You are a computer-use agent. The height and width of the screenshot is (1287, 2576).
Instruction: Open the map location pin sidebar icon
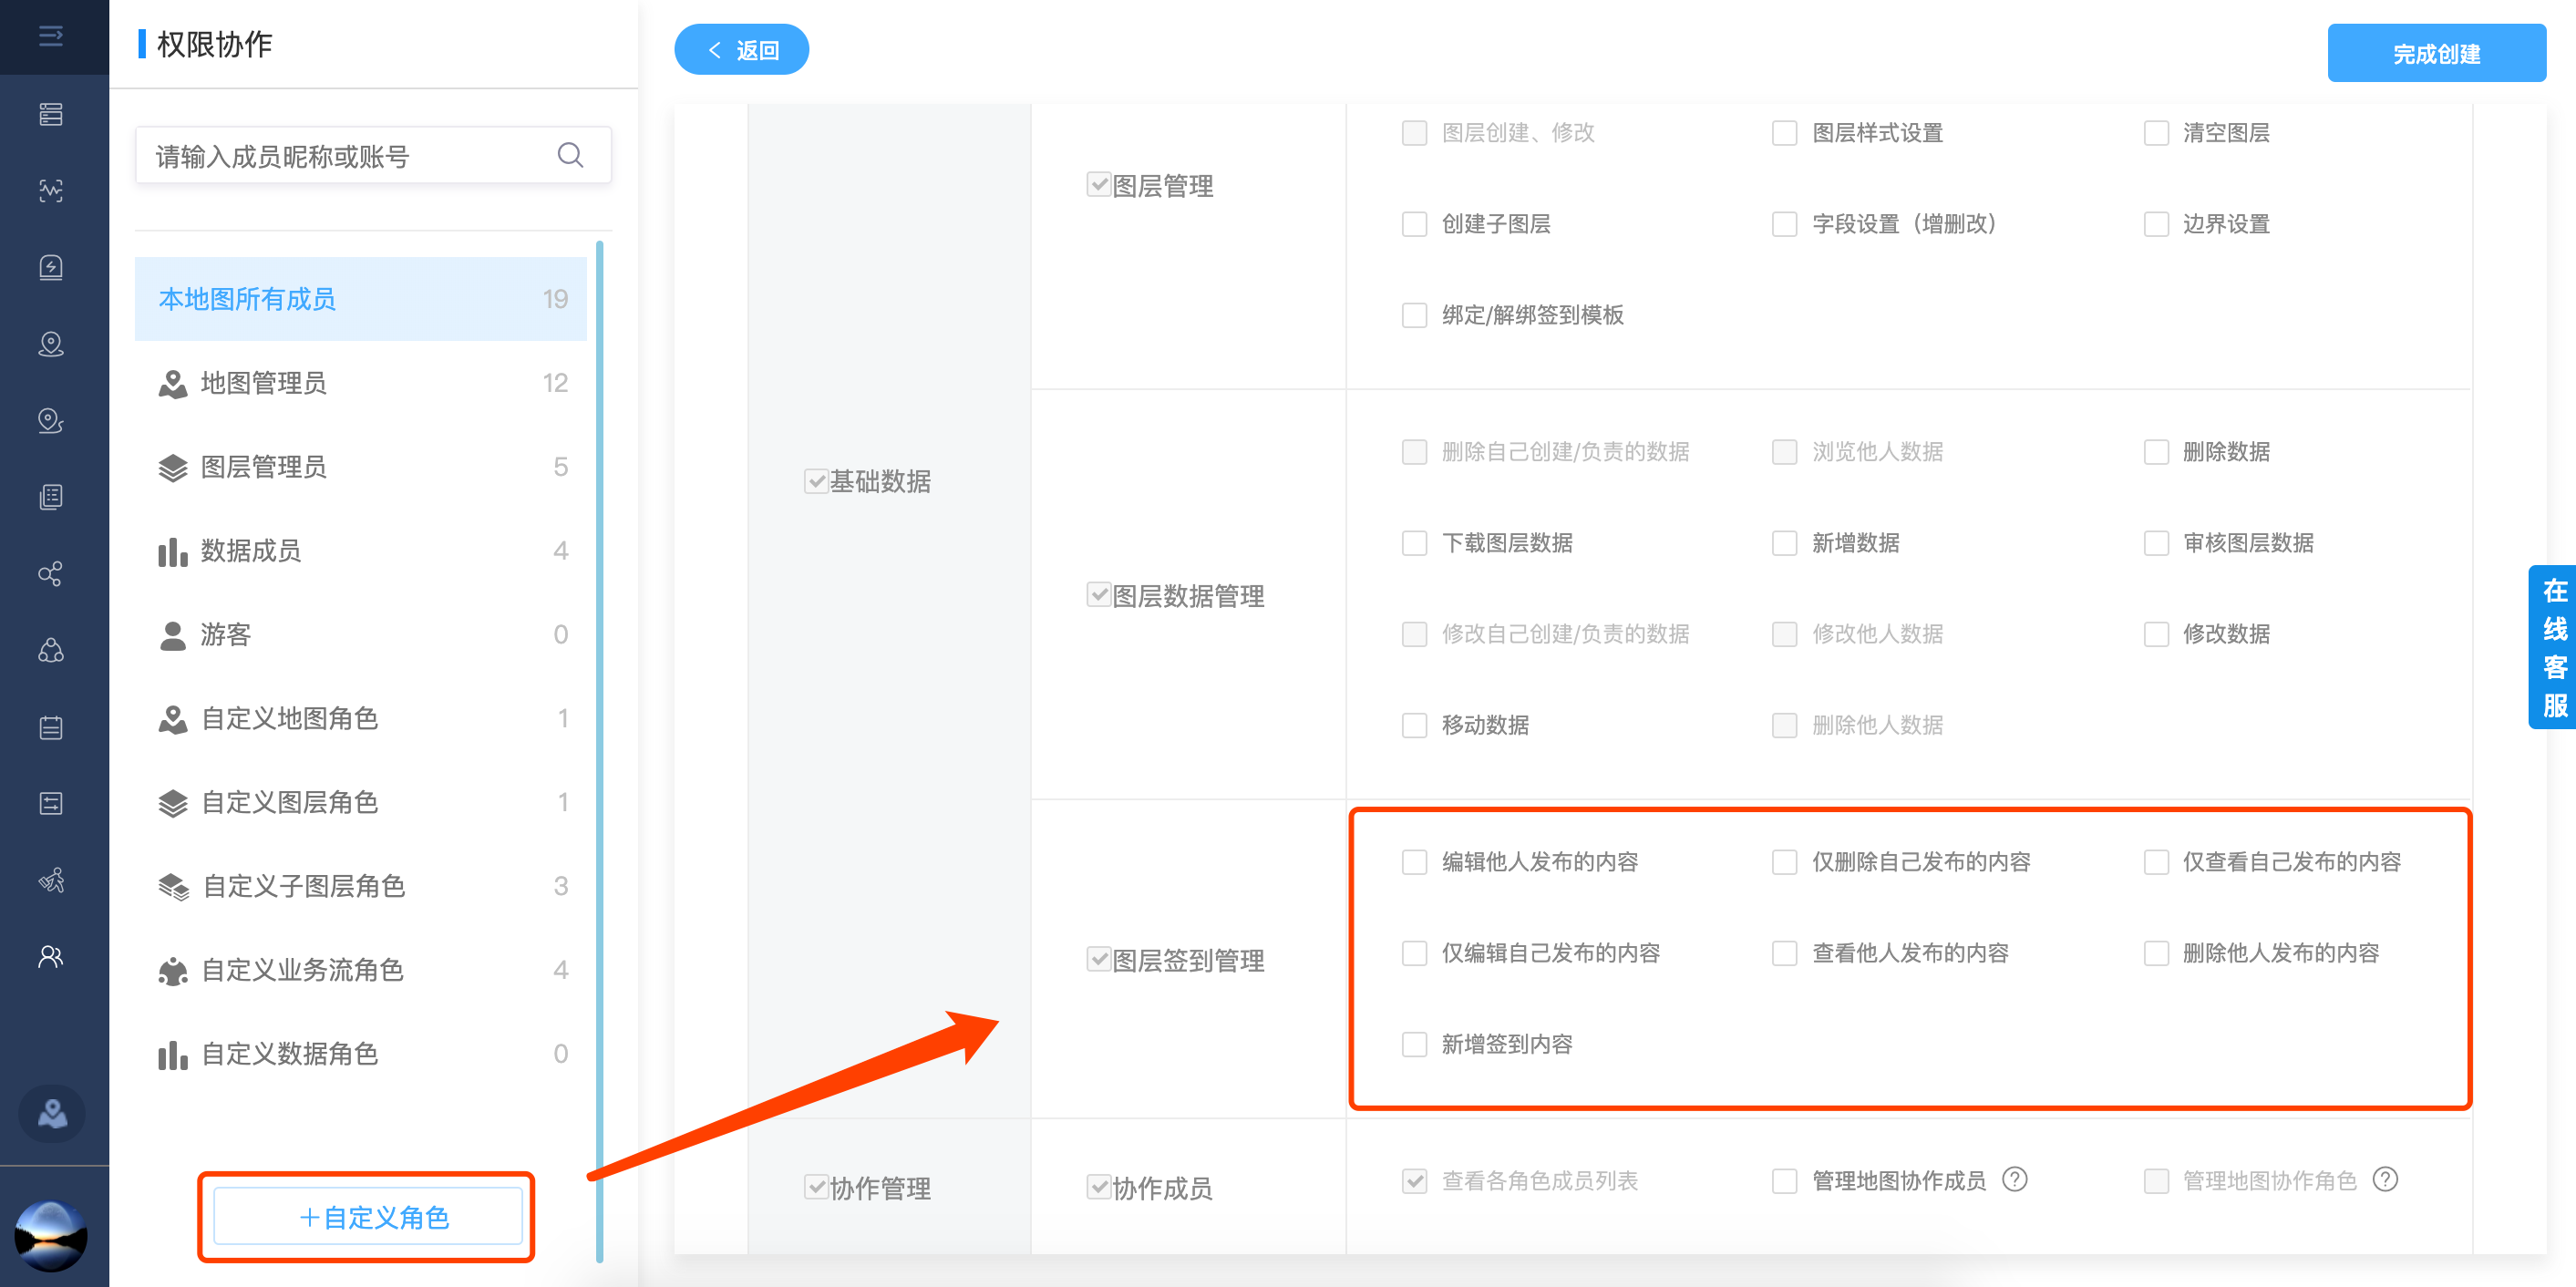click(x=51, y=344)
